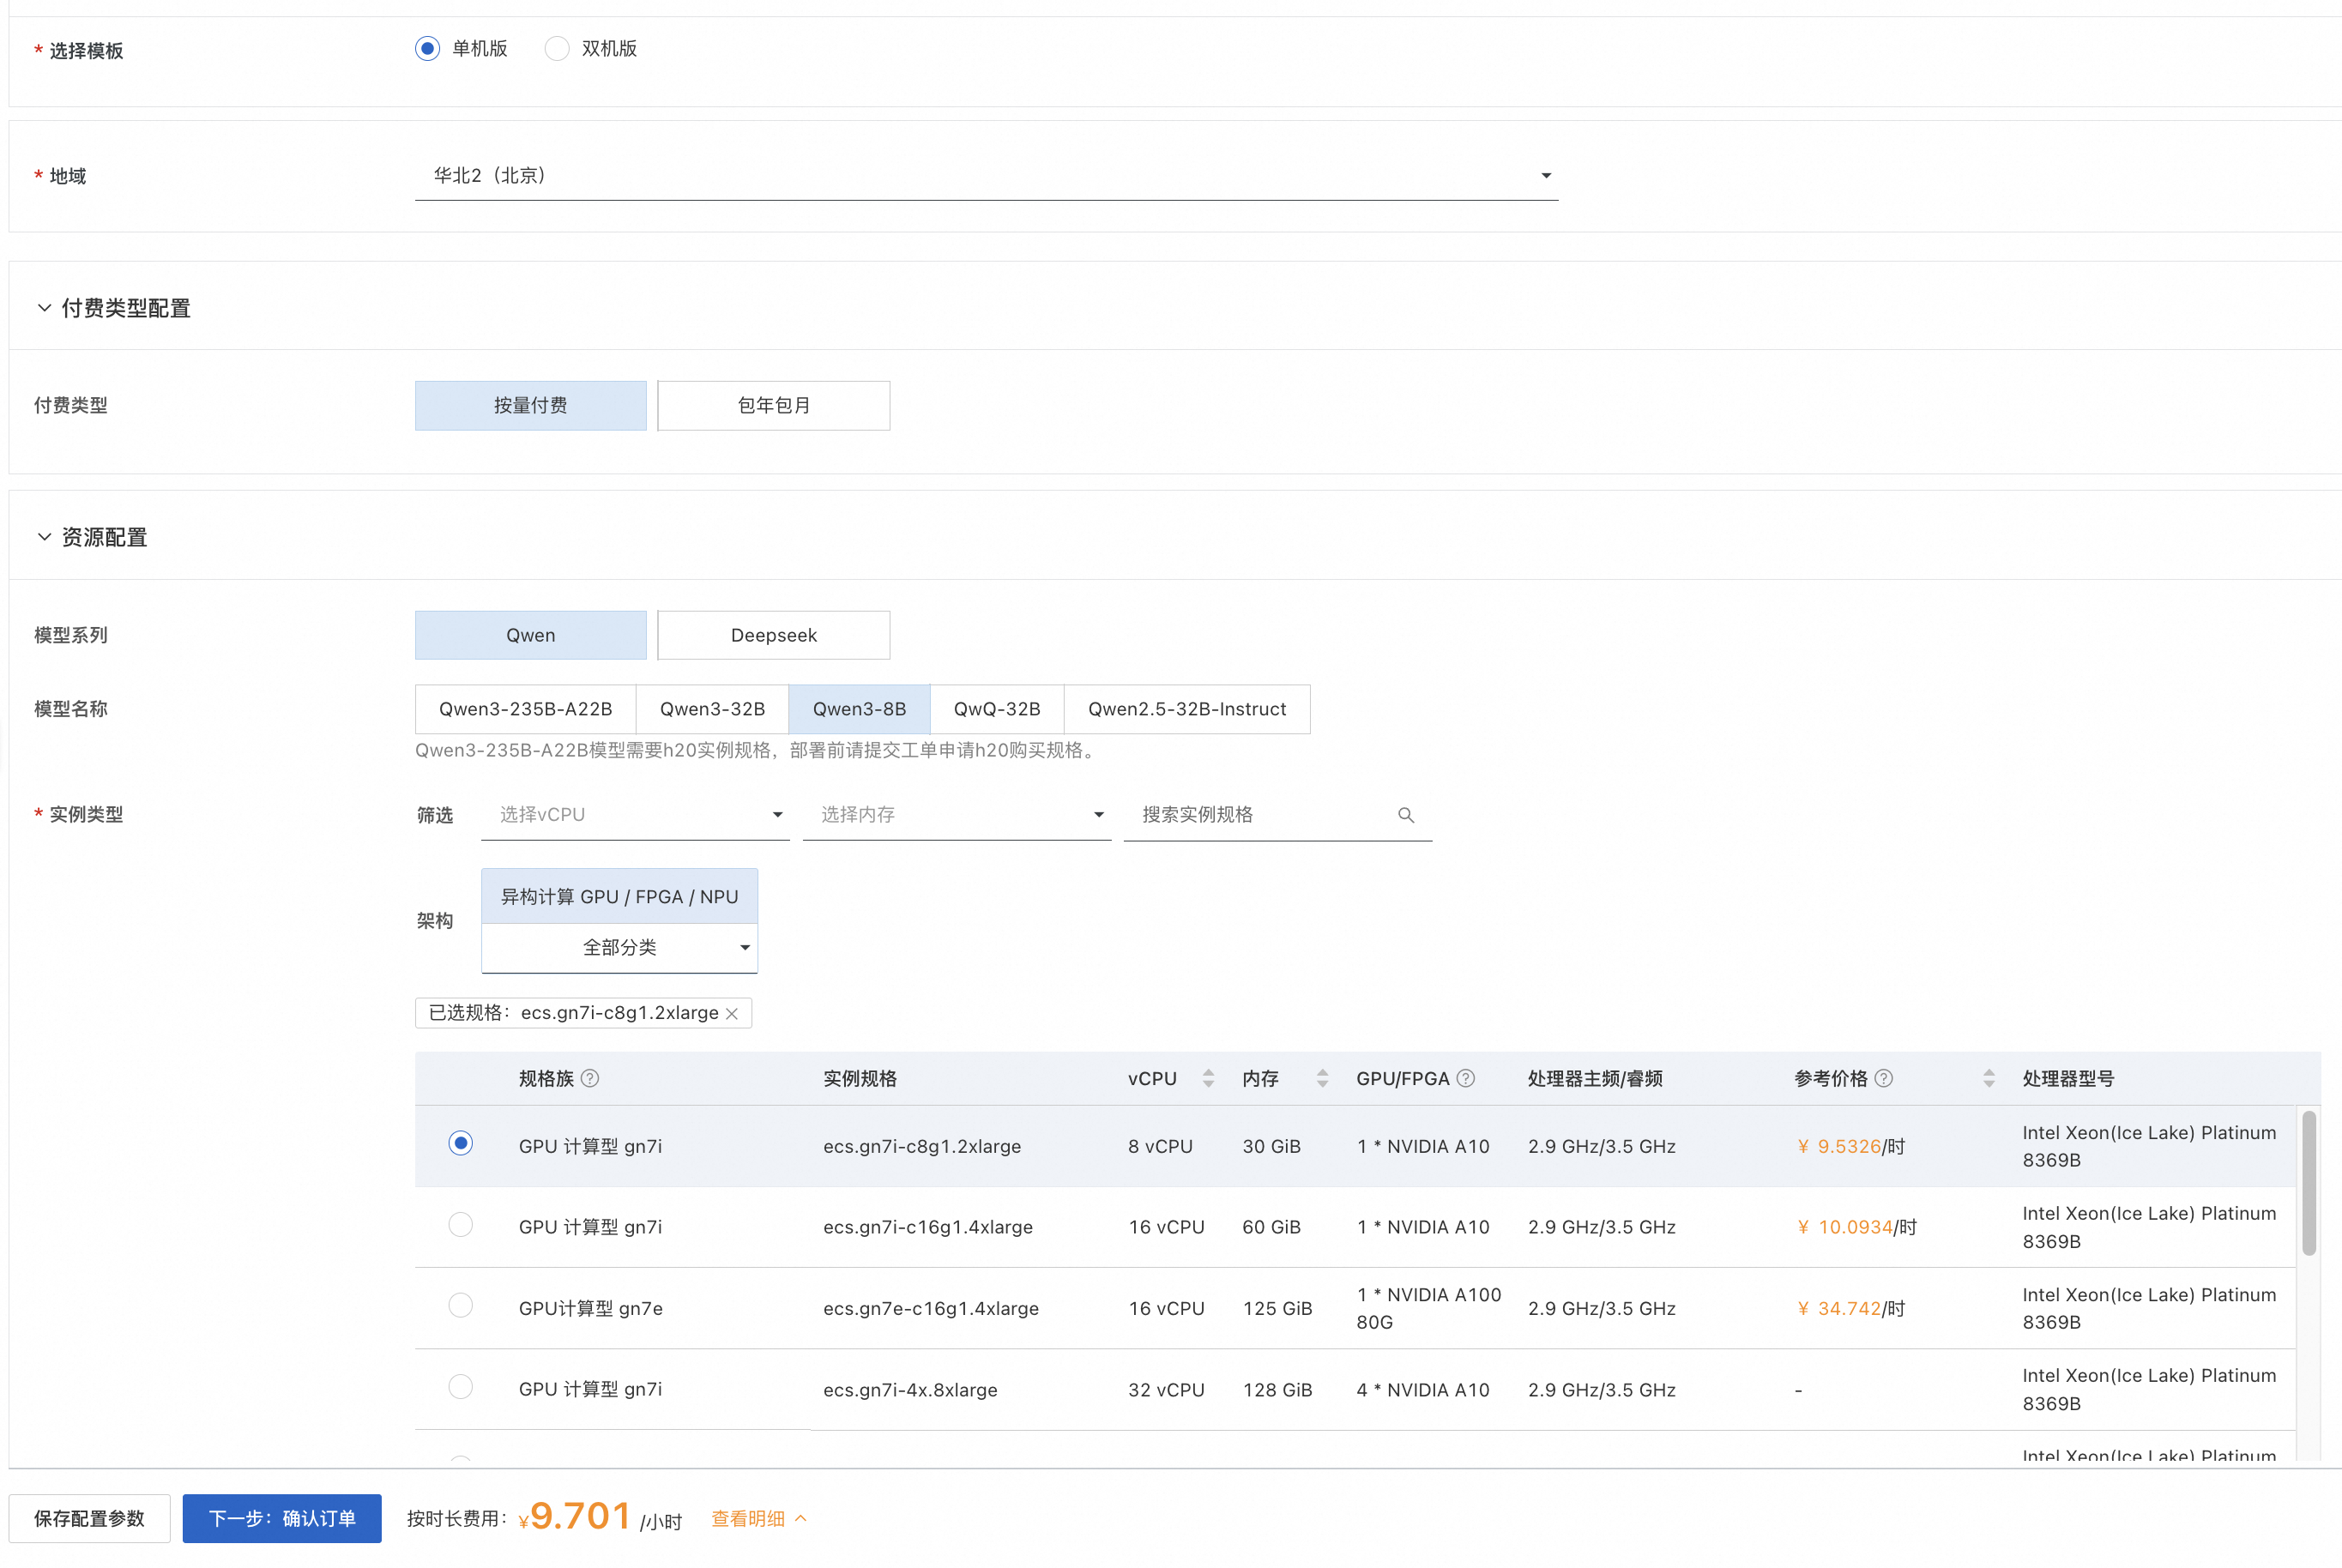The width and height of the screenshot is (2342, 1568).
Task: Collapse the 付费类型配置 section
Action: point(44,308)
